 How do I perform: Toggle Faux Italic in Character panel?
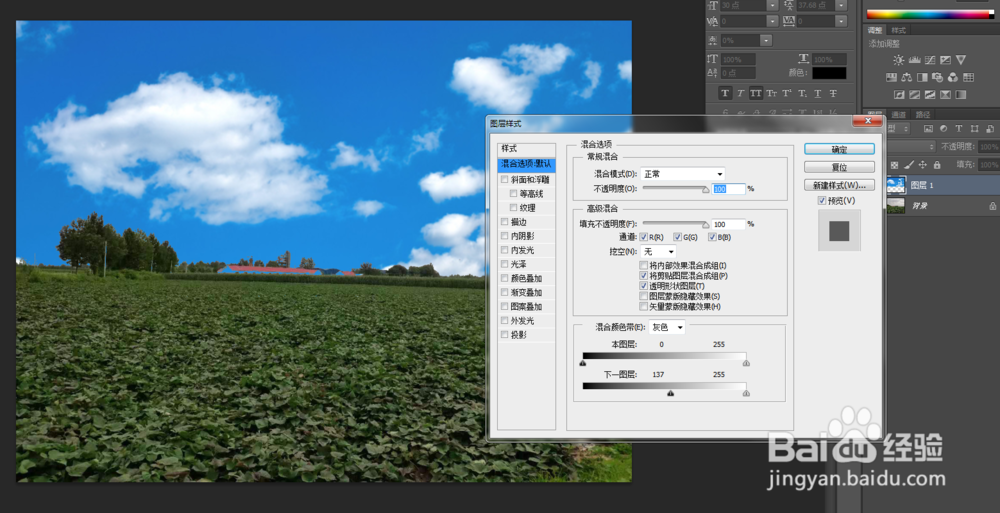point(740,93)
